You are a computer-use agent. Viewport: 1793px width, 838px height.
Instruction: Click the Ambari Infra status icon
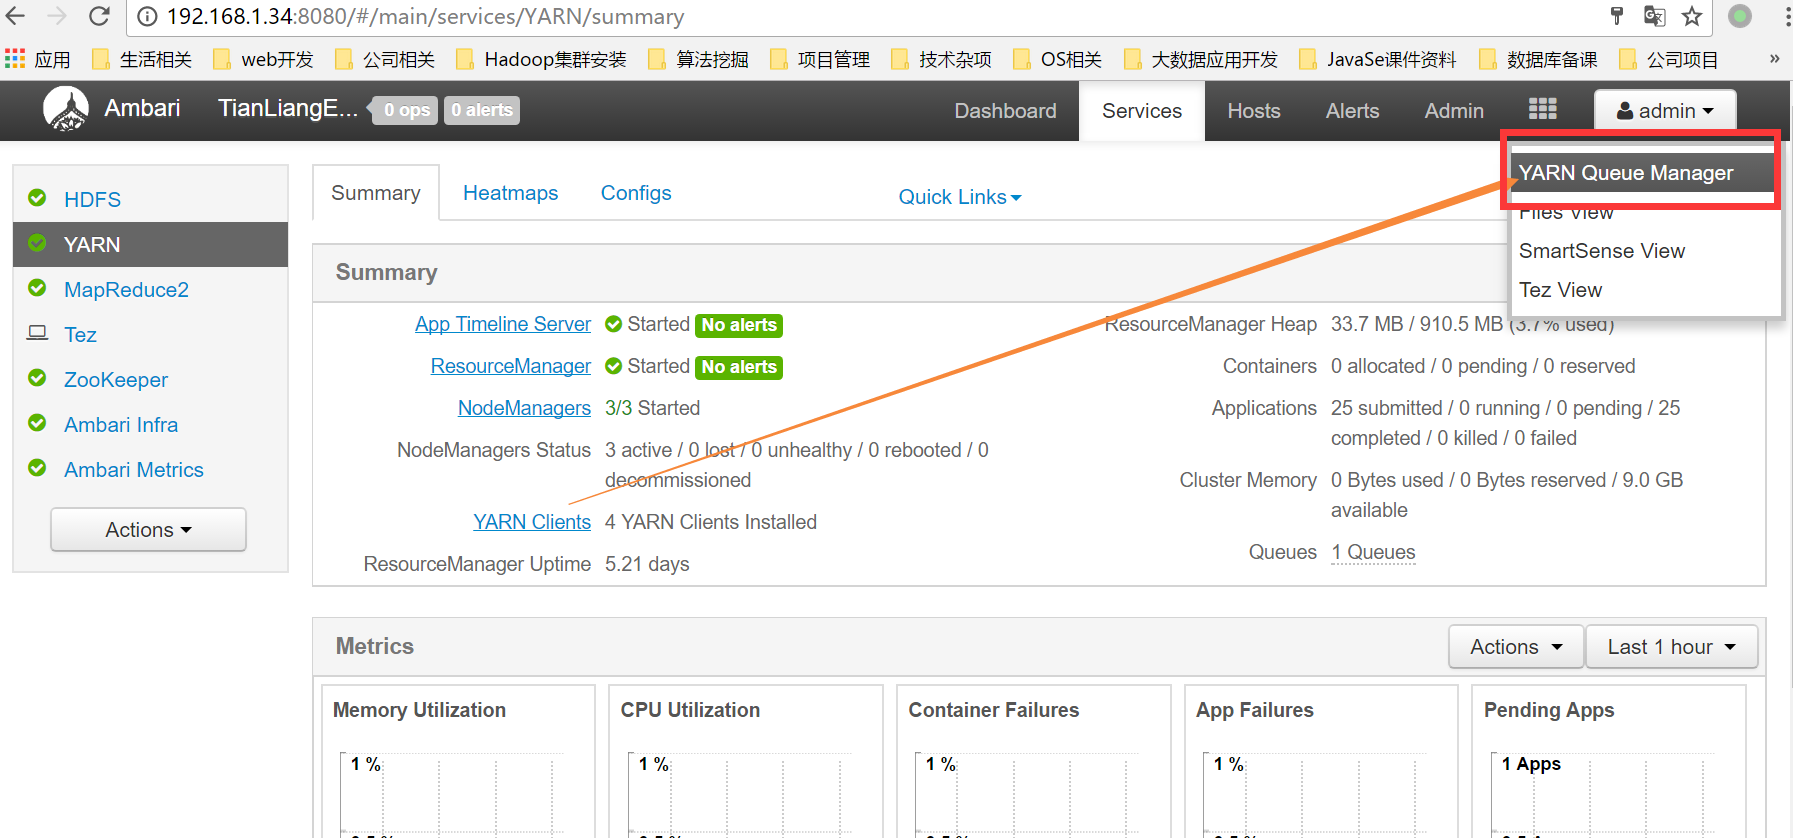point(37,423)
